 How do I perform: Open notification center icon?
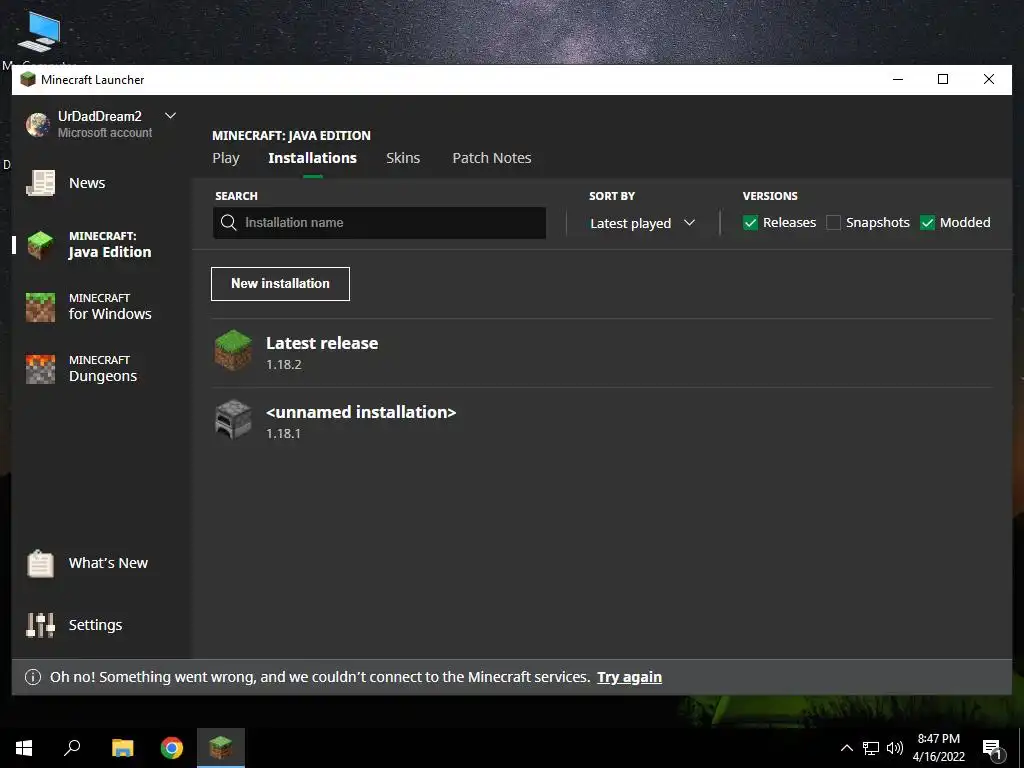pos(992,750)
